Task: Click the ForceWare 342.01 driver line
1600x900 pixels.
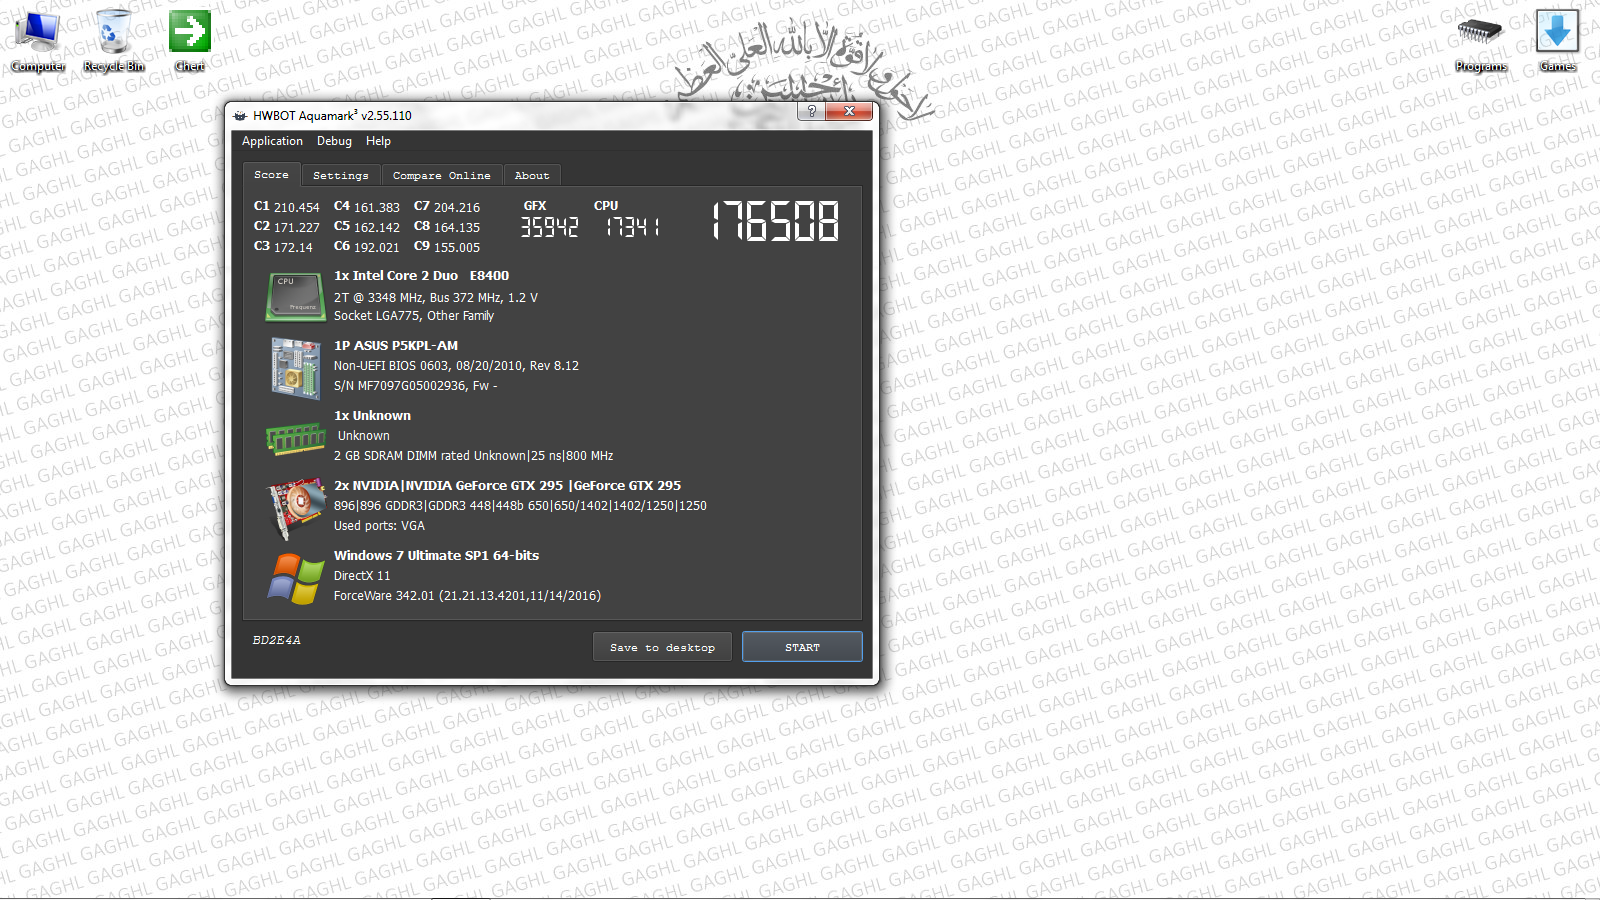Action: click(467, 596)
